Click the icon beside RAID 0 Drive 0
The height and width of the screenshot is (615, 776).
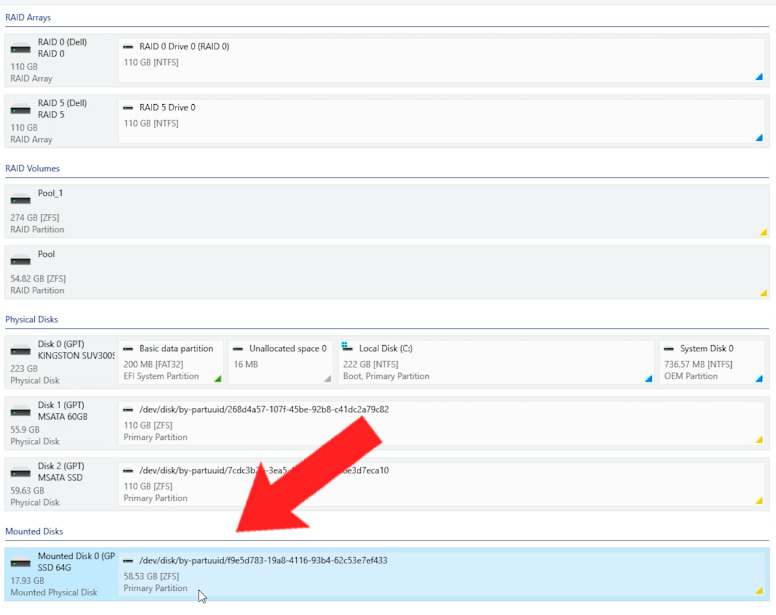128,47
